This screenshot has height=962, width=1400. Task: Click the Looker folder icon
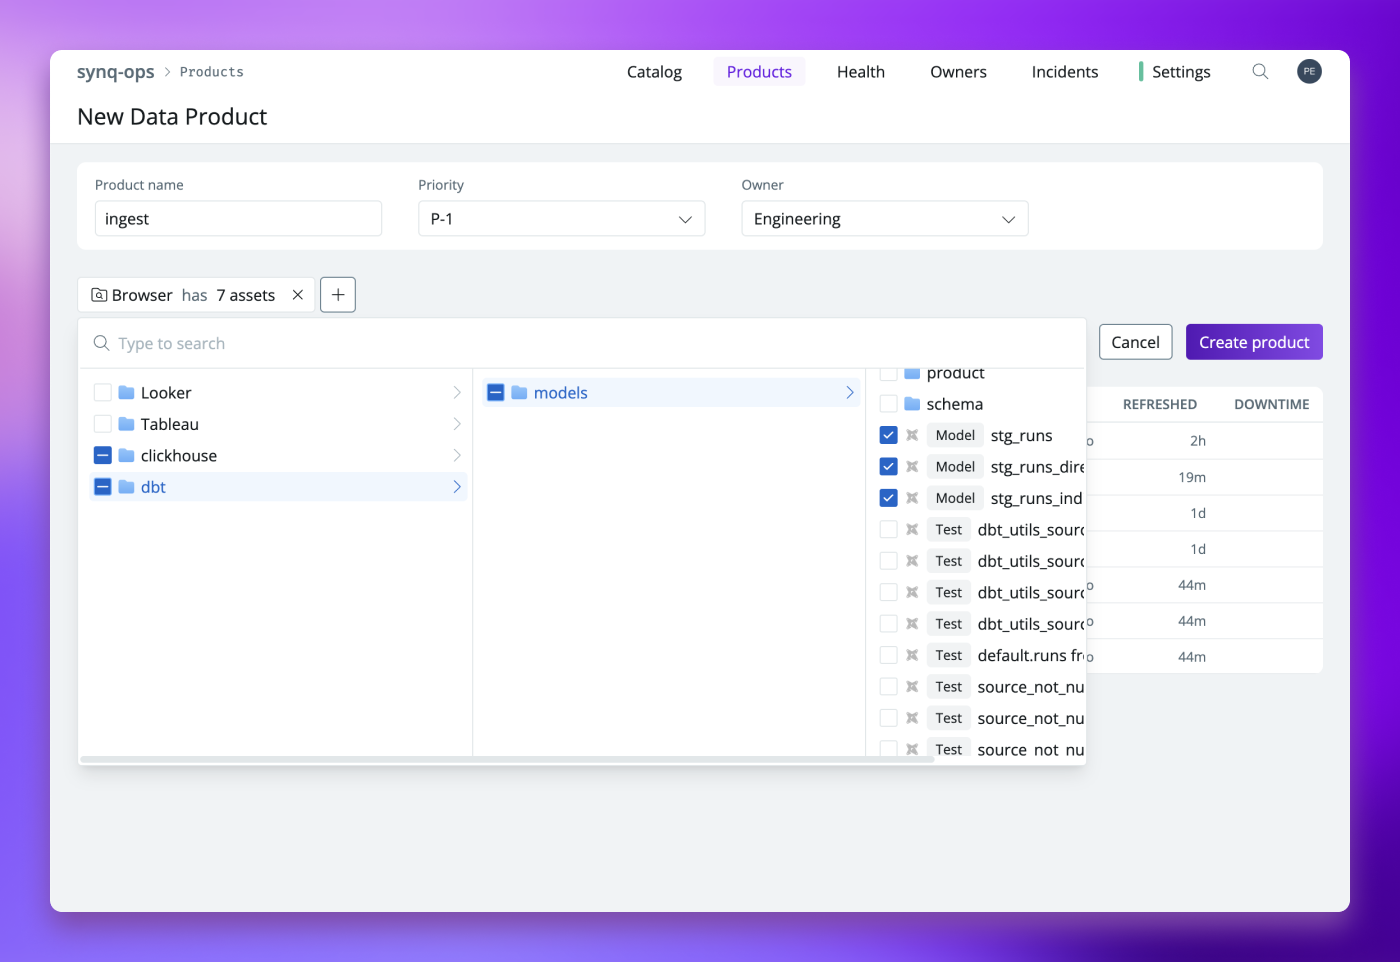126,392
